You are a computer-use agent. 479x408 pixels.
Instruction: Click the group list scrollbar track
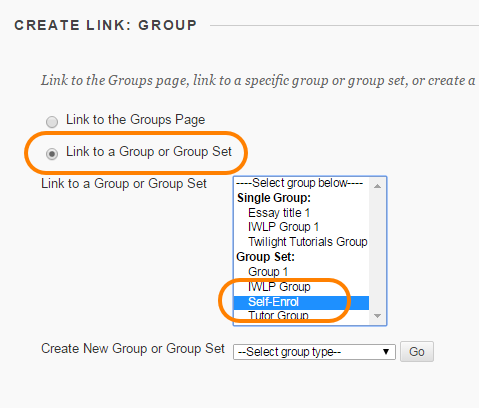(377, 251)
